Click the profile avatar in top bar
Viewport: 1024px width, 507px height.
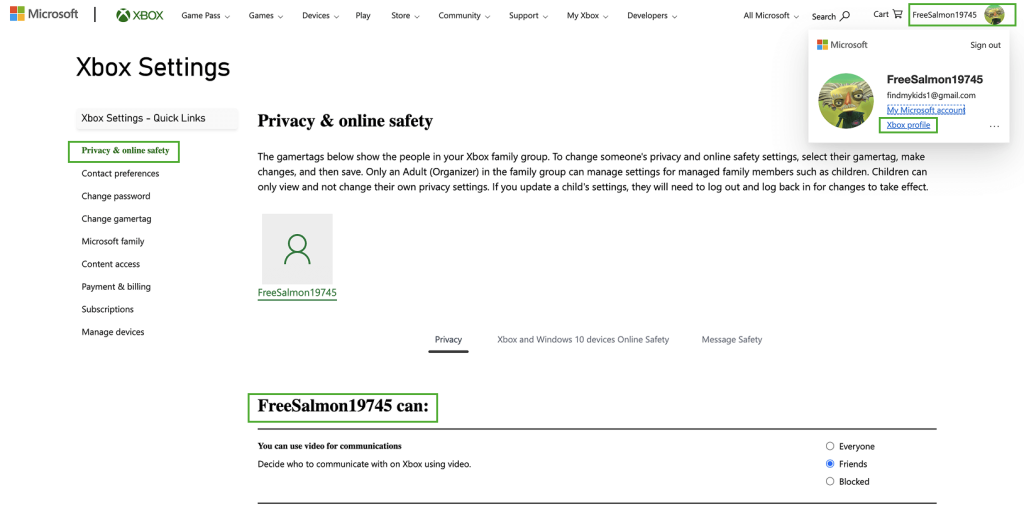pos(994,15)
